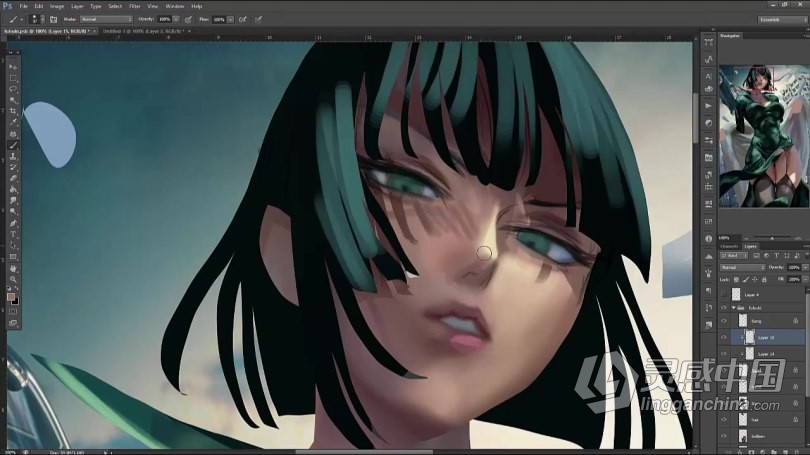The width and height of the screenshot is (810, 455).
Task: Select the Brush tool in toolbox
Action: point(13,145)
